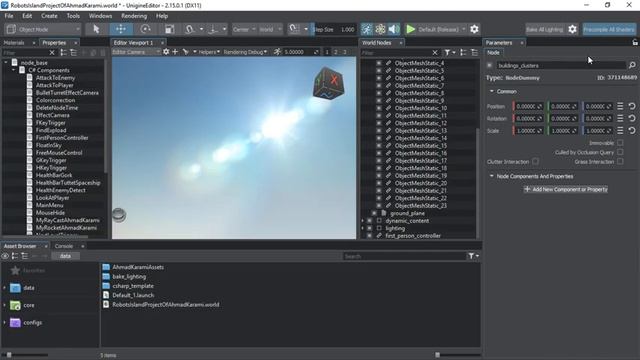The height and width of the screenshot is (360, 640).
Task: Toggle the Physics atom button
Action: click(380, 29)
